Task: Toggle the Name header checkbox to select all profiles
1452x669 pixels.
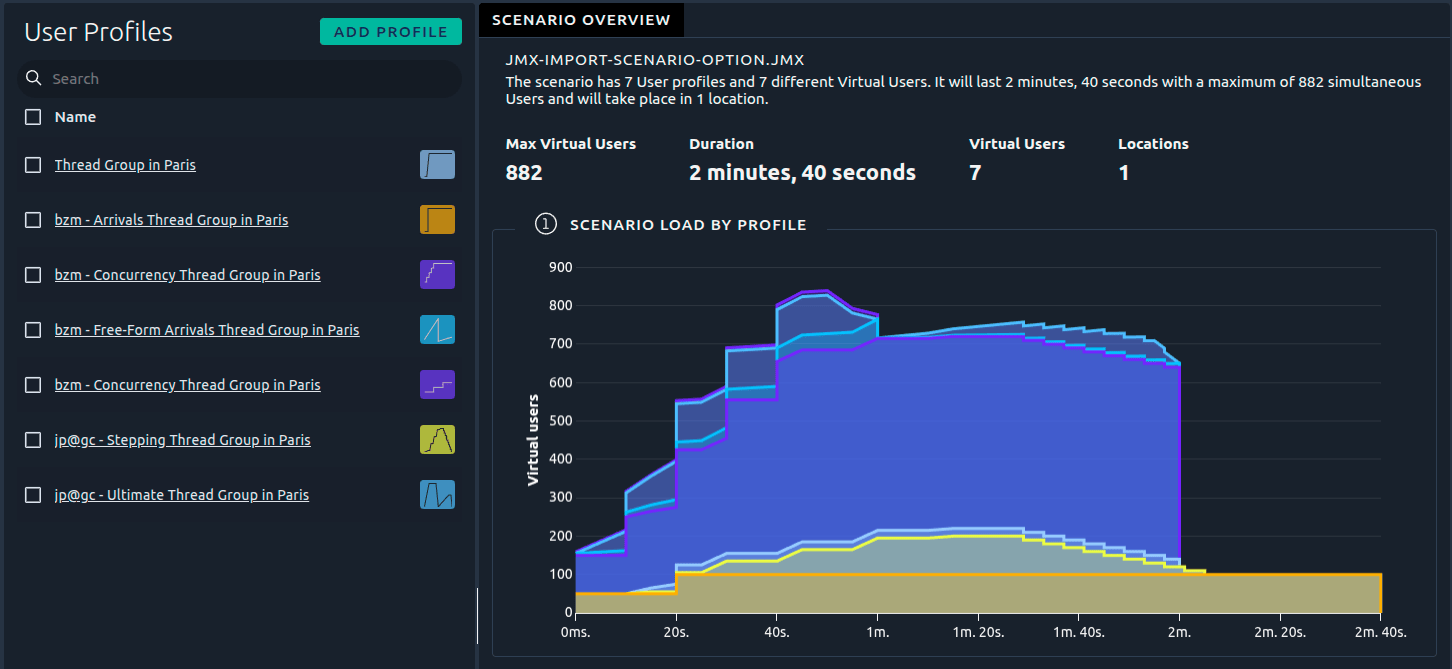Action: (x=32, y=117)
